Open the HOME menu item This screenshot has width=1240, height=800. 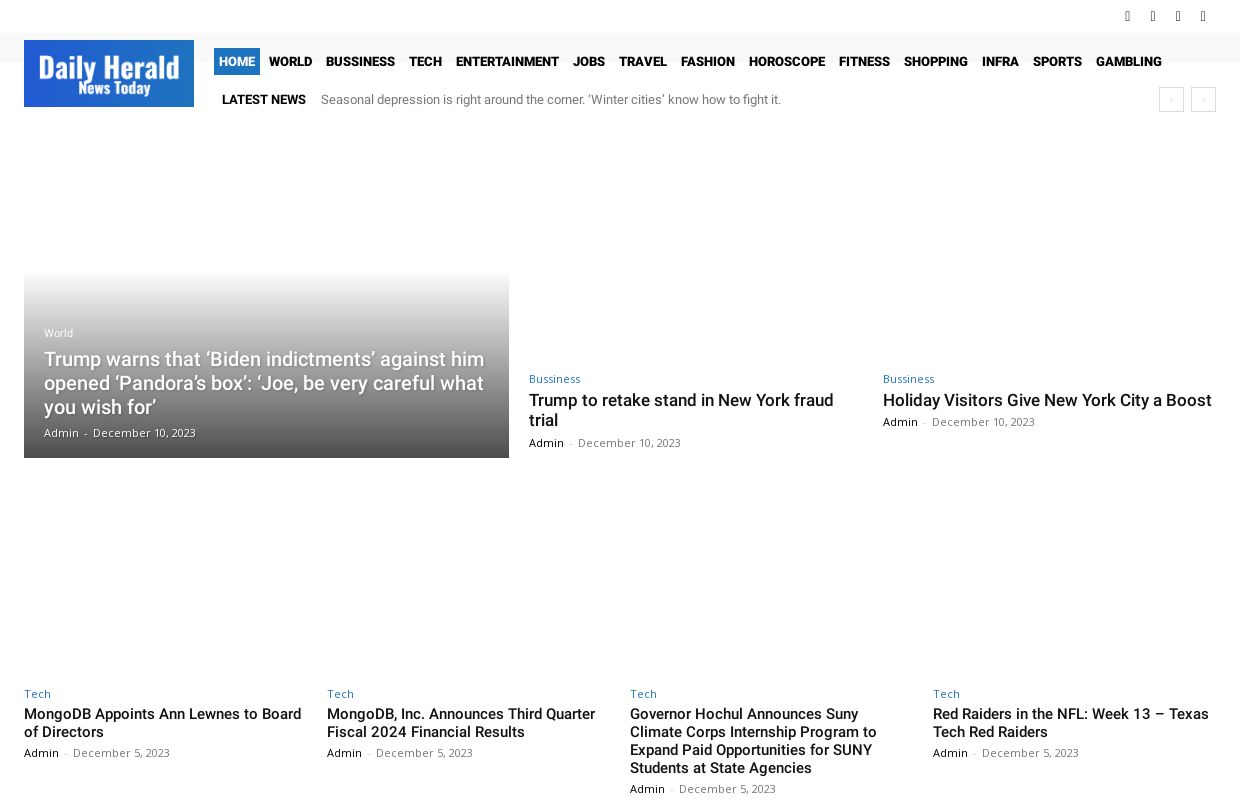[x=237, y=61]
